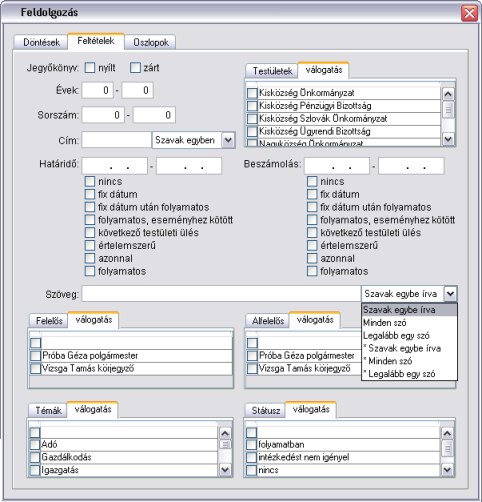This screenshot has height=502, width=482.
Task: Open the Témák tab
Action: point(48,410)
